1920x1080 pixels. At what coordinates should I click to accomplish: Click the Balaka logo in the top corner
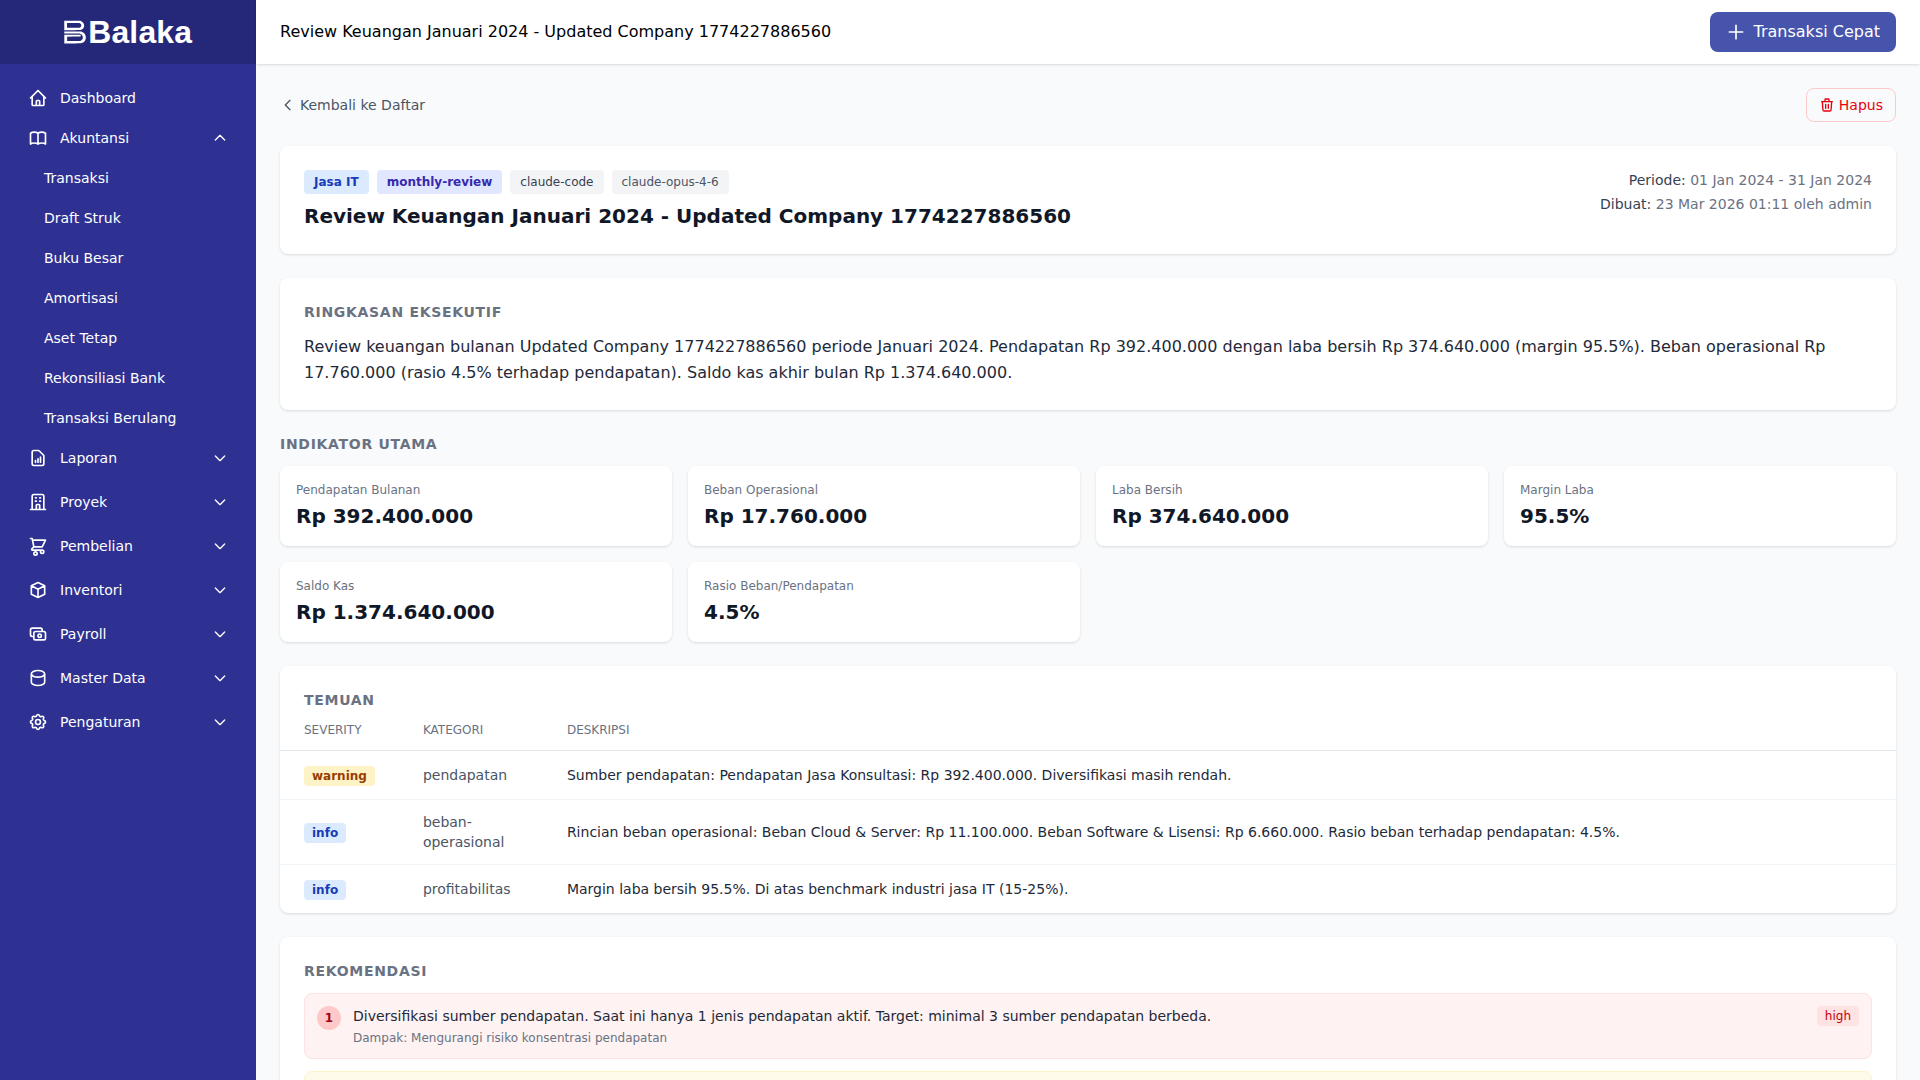[127, 31]
